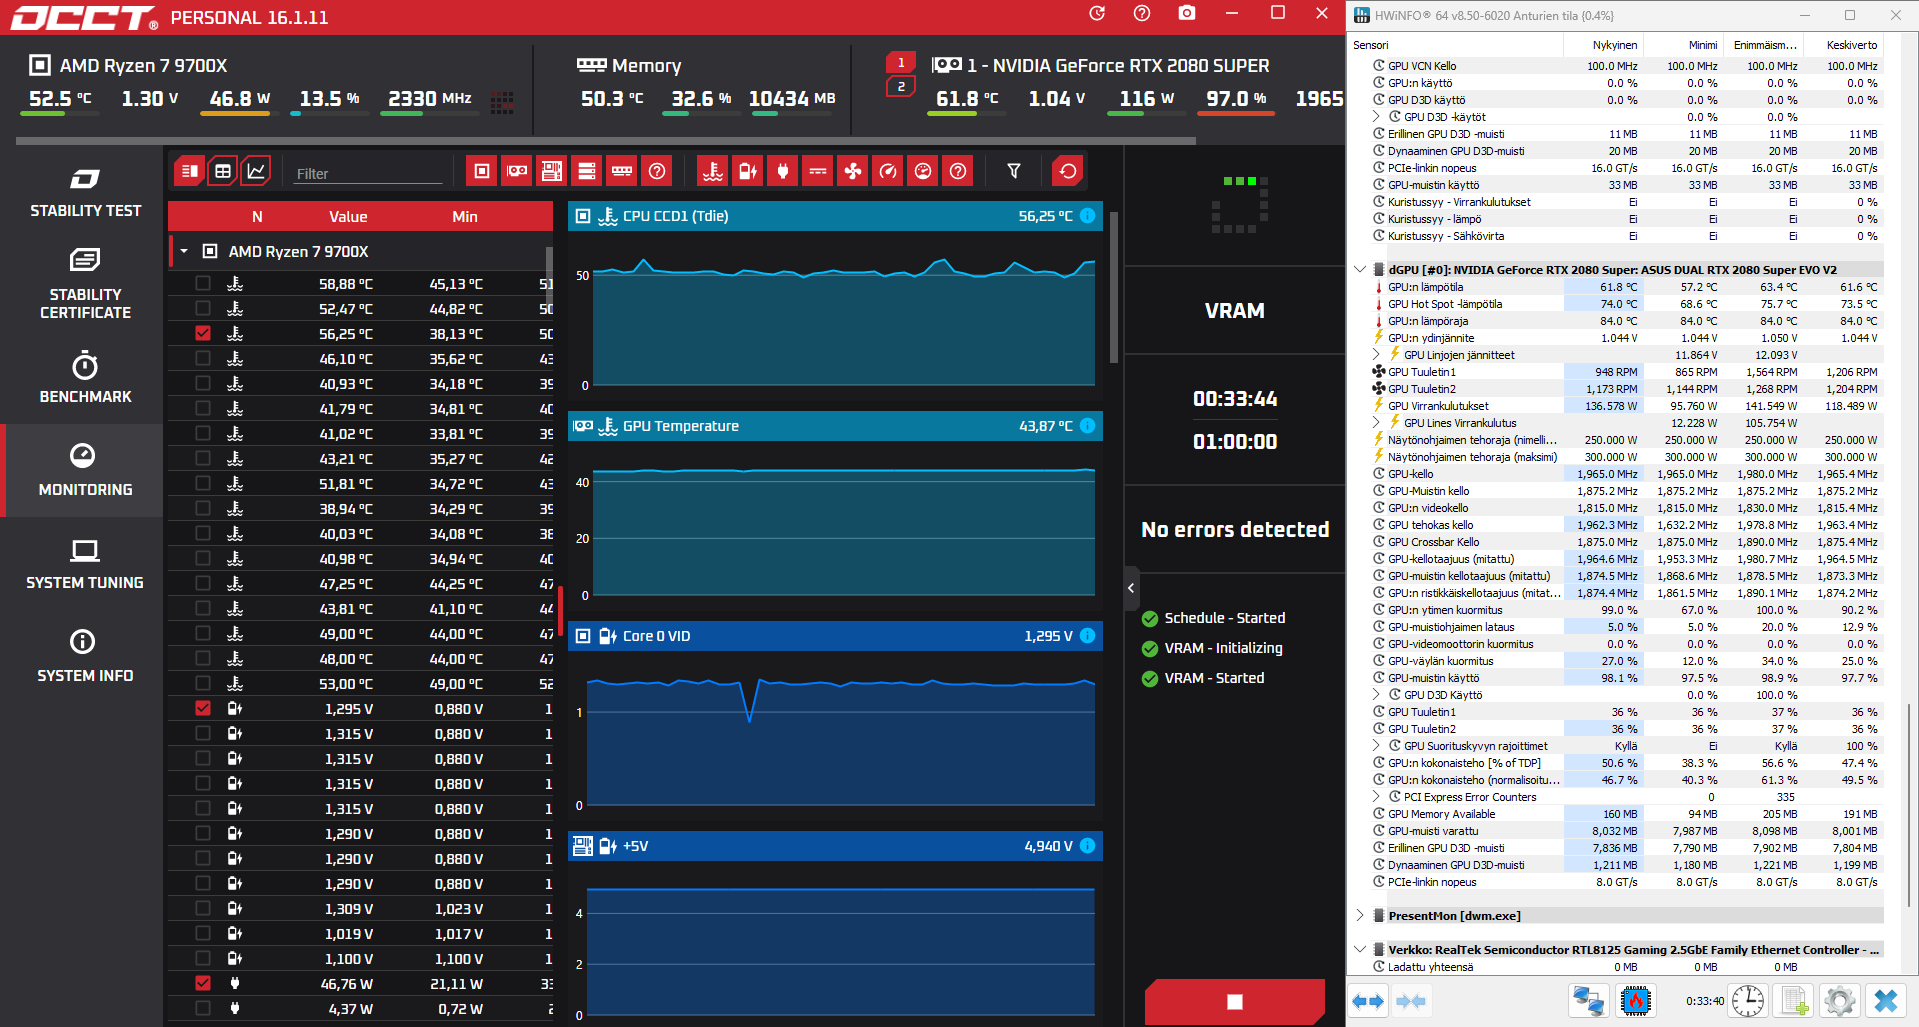Screen dimensions: 1919x1027
Task: Switch to GPU 2 in OCCT header
Action: pyautogui.click(x=901, y=87)
